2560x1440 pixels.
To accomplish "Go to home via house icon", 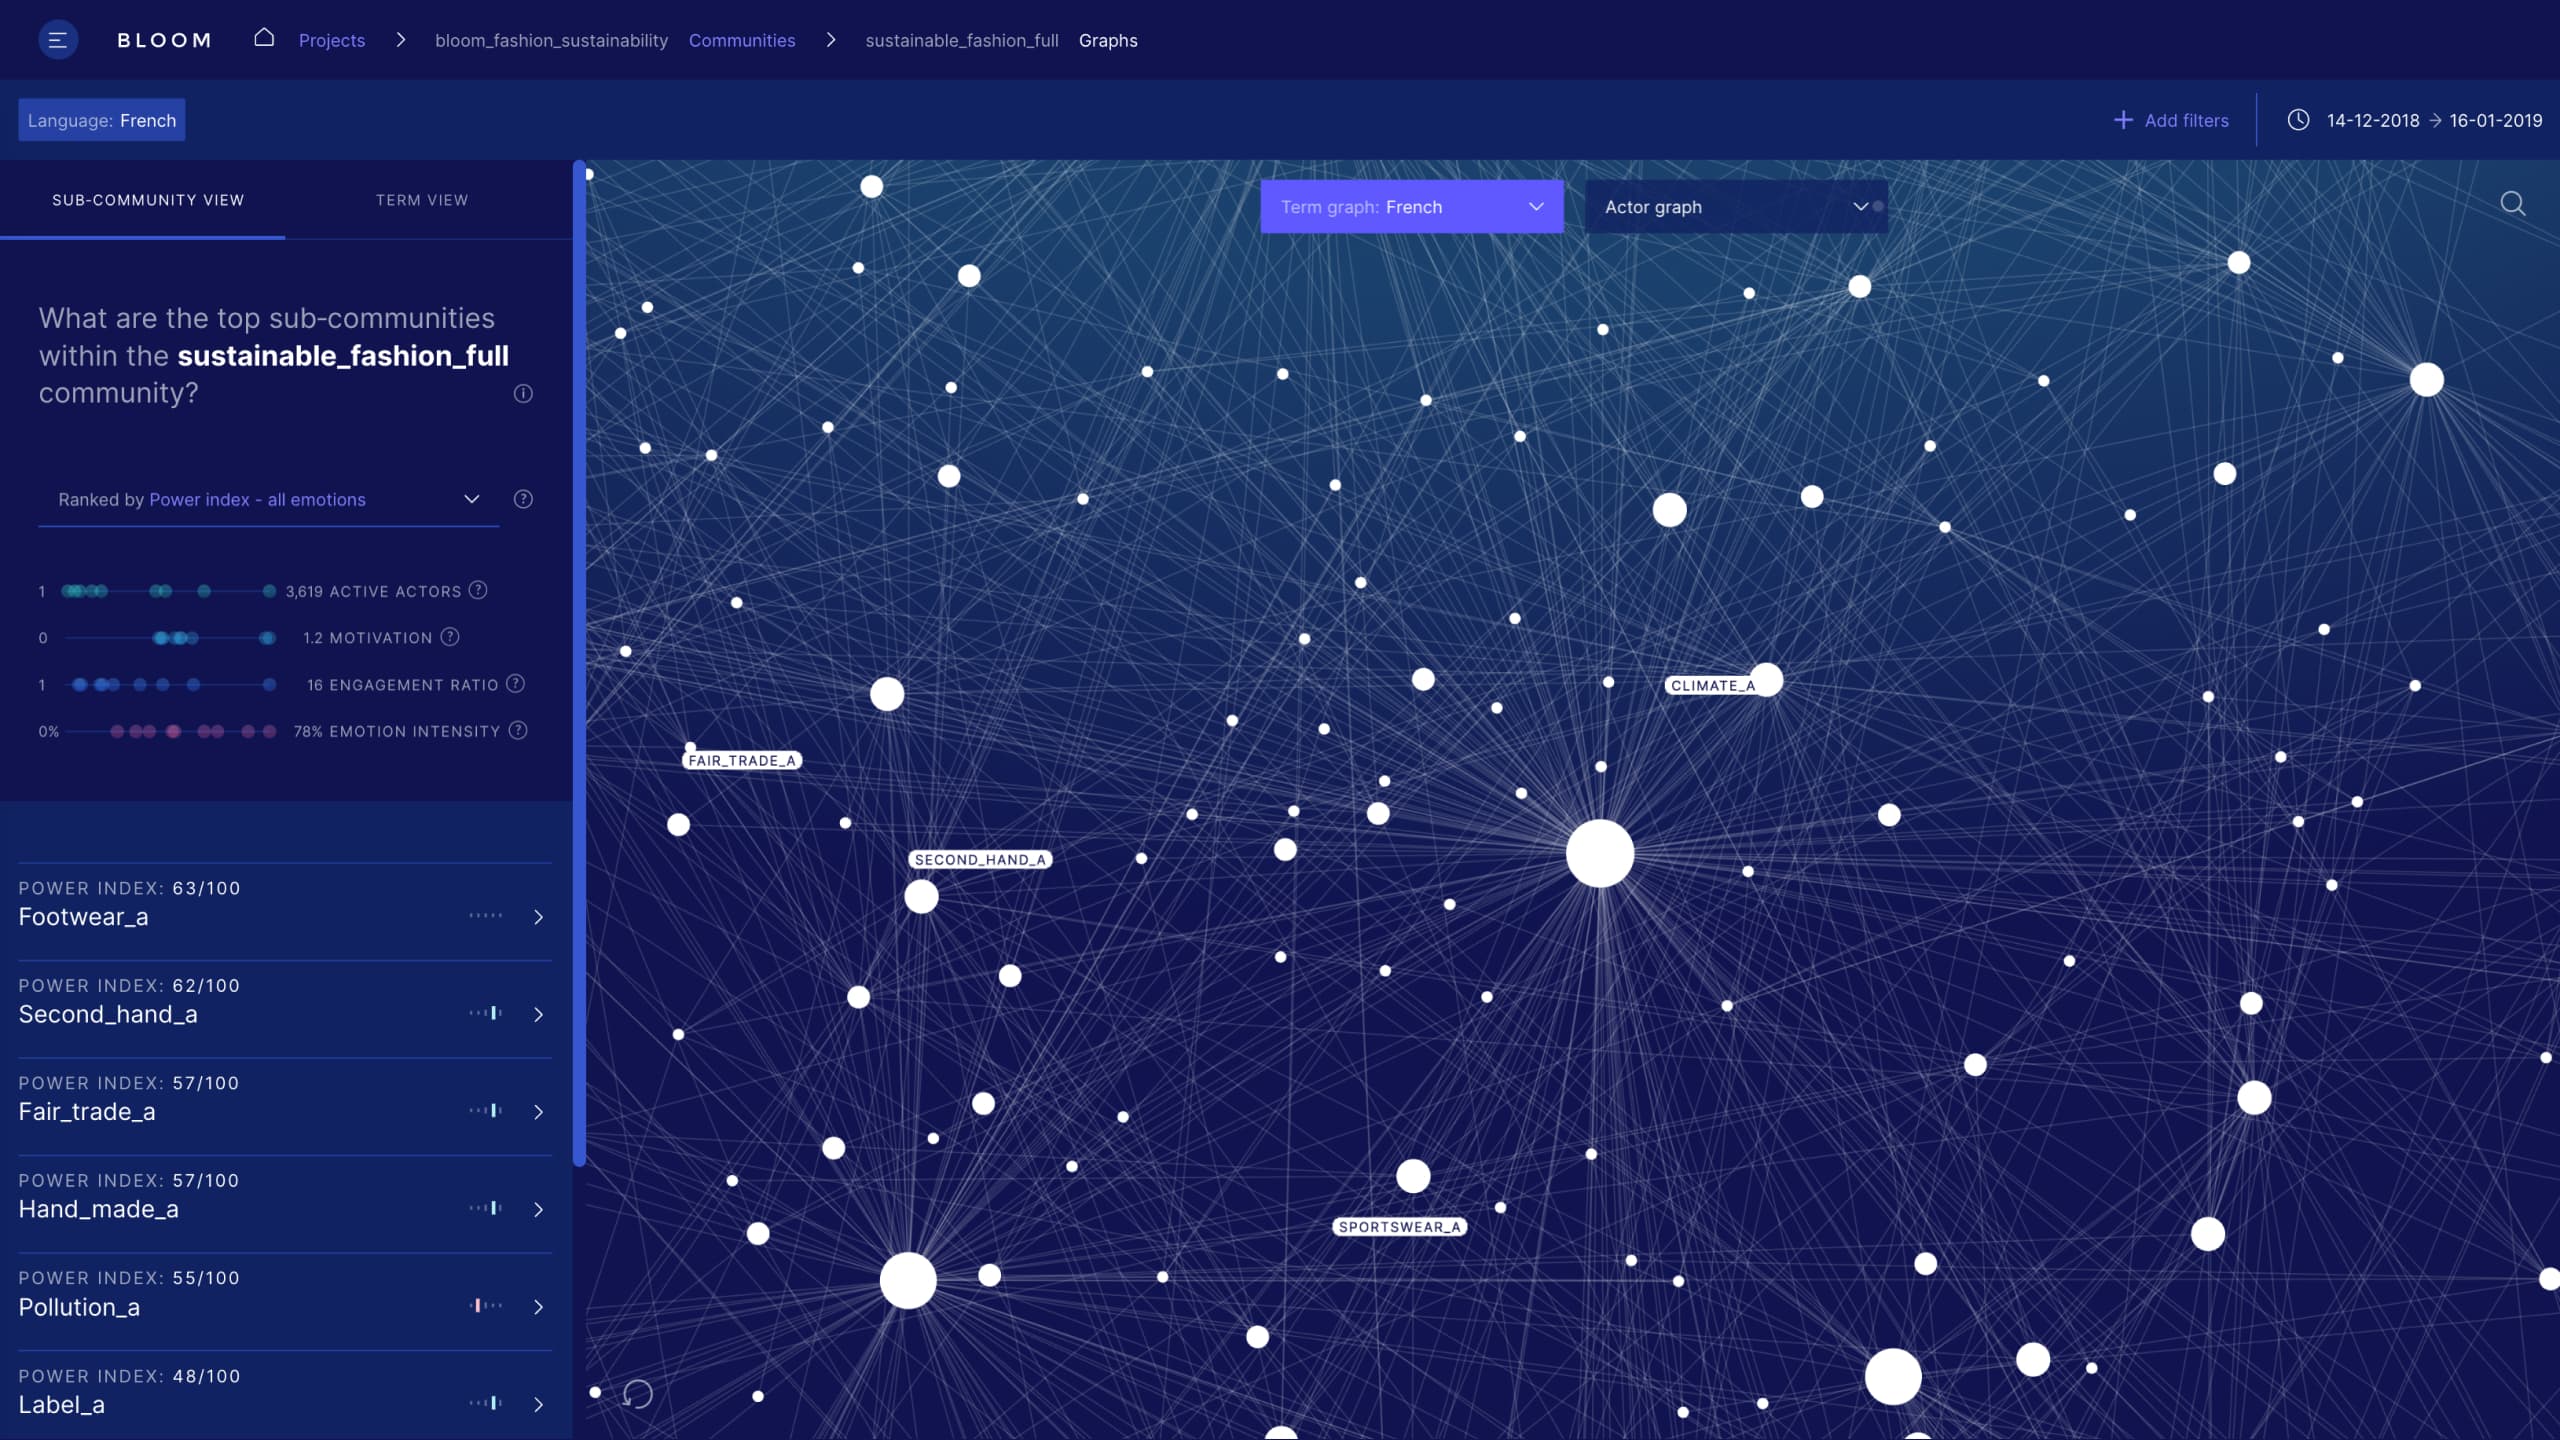I will tap(264, 38).
